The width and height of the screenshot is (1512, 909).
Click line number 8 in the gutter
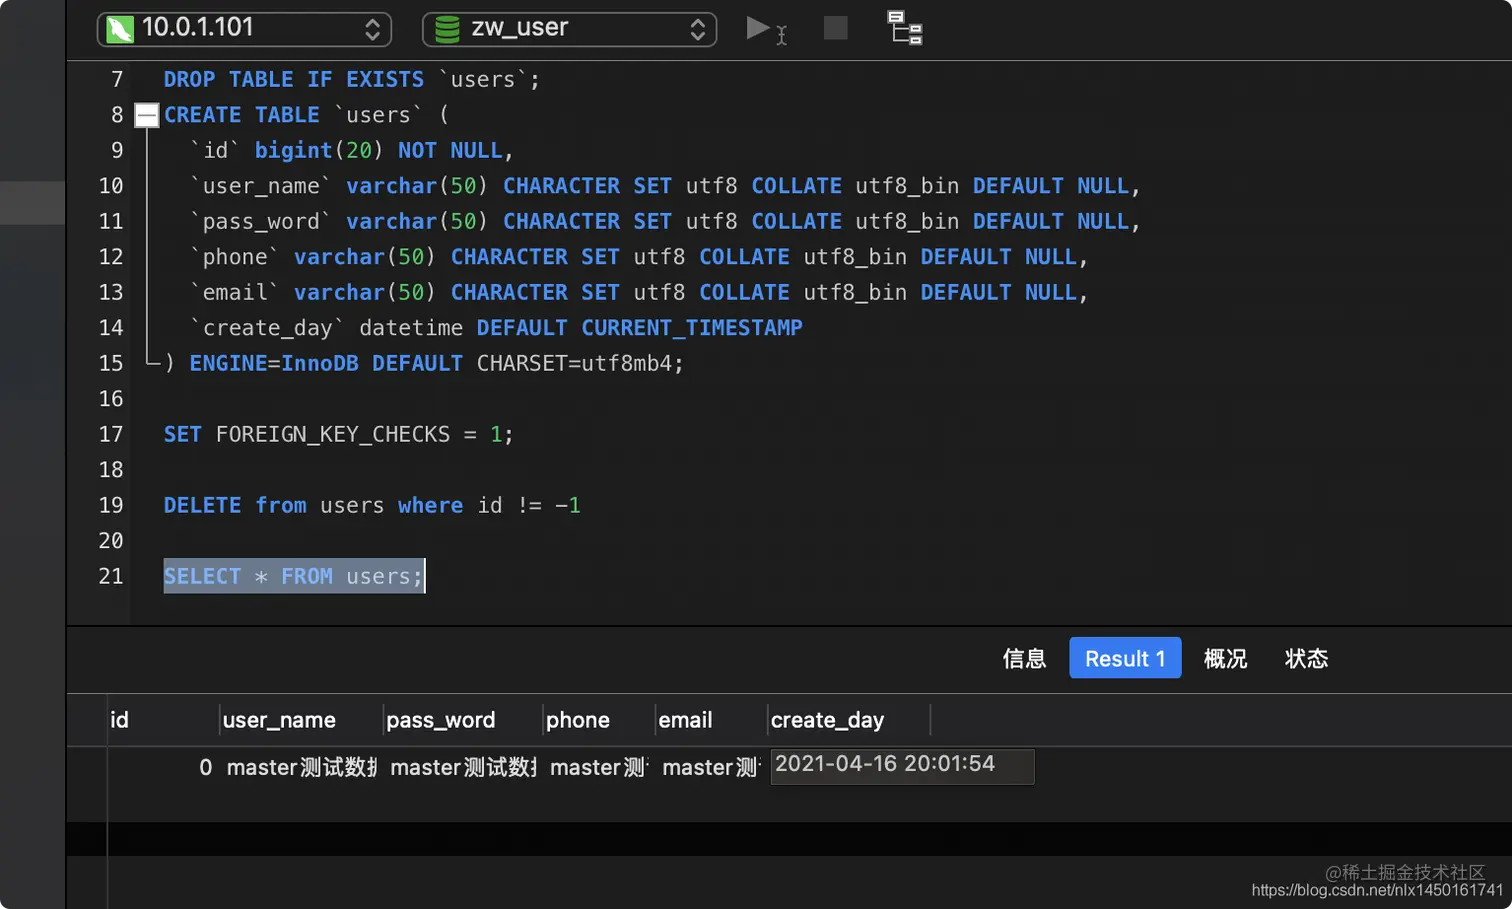click(x=117, y=115)
